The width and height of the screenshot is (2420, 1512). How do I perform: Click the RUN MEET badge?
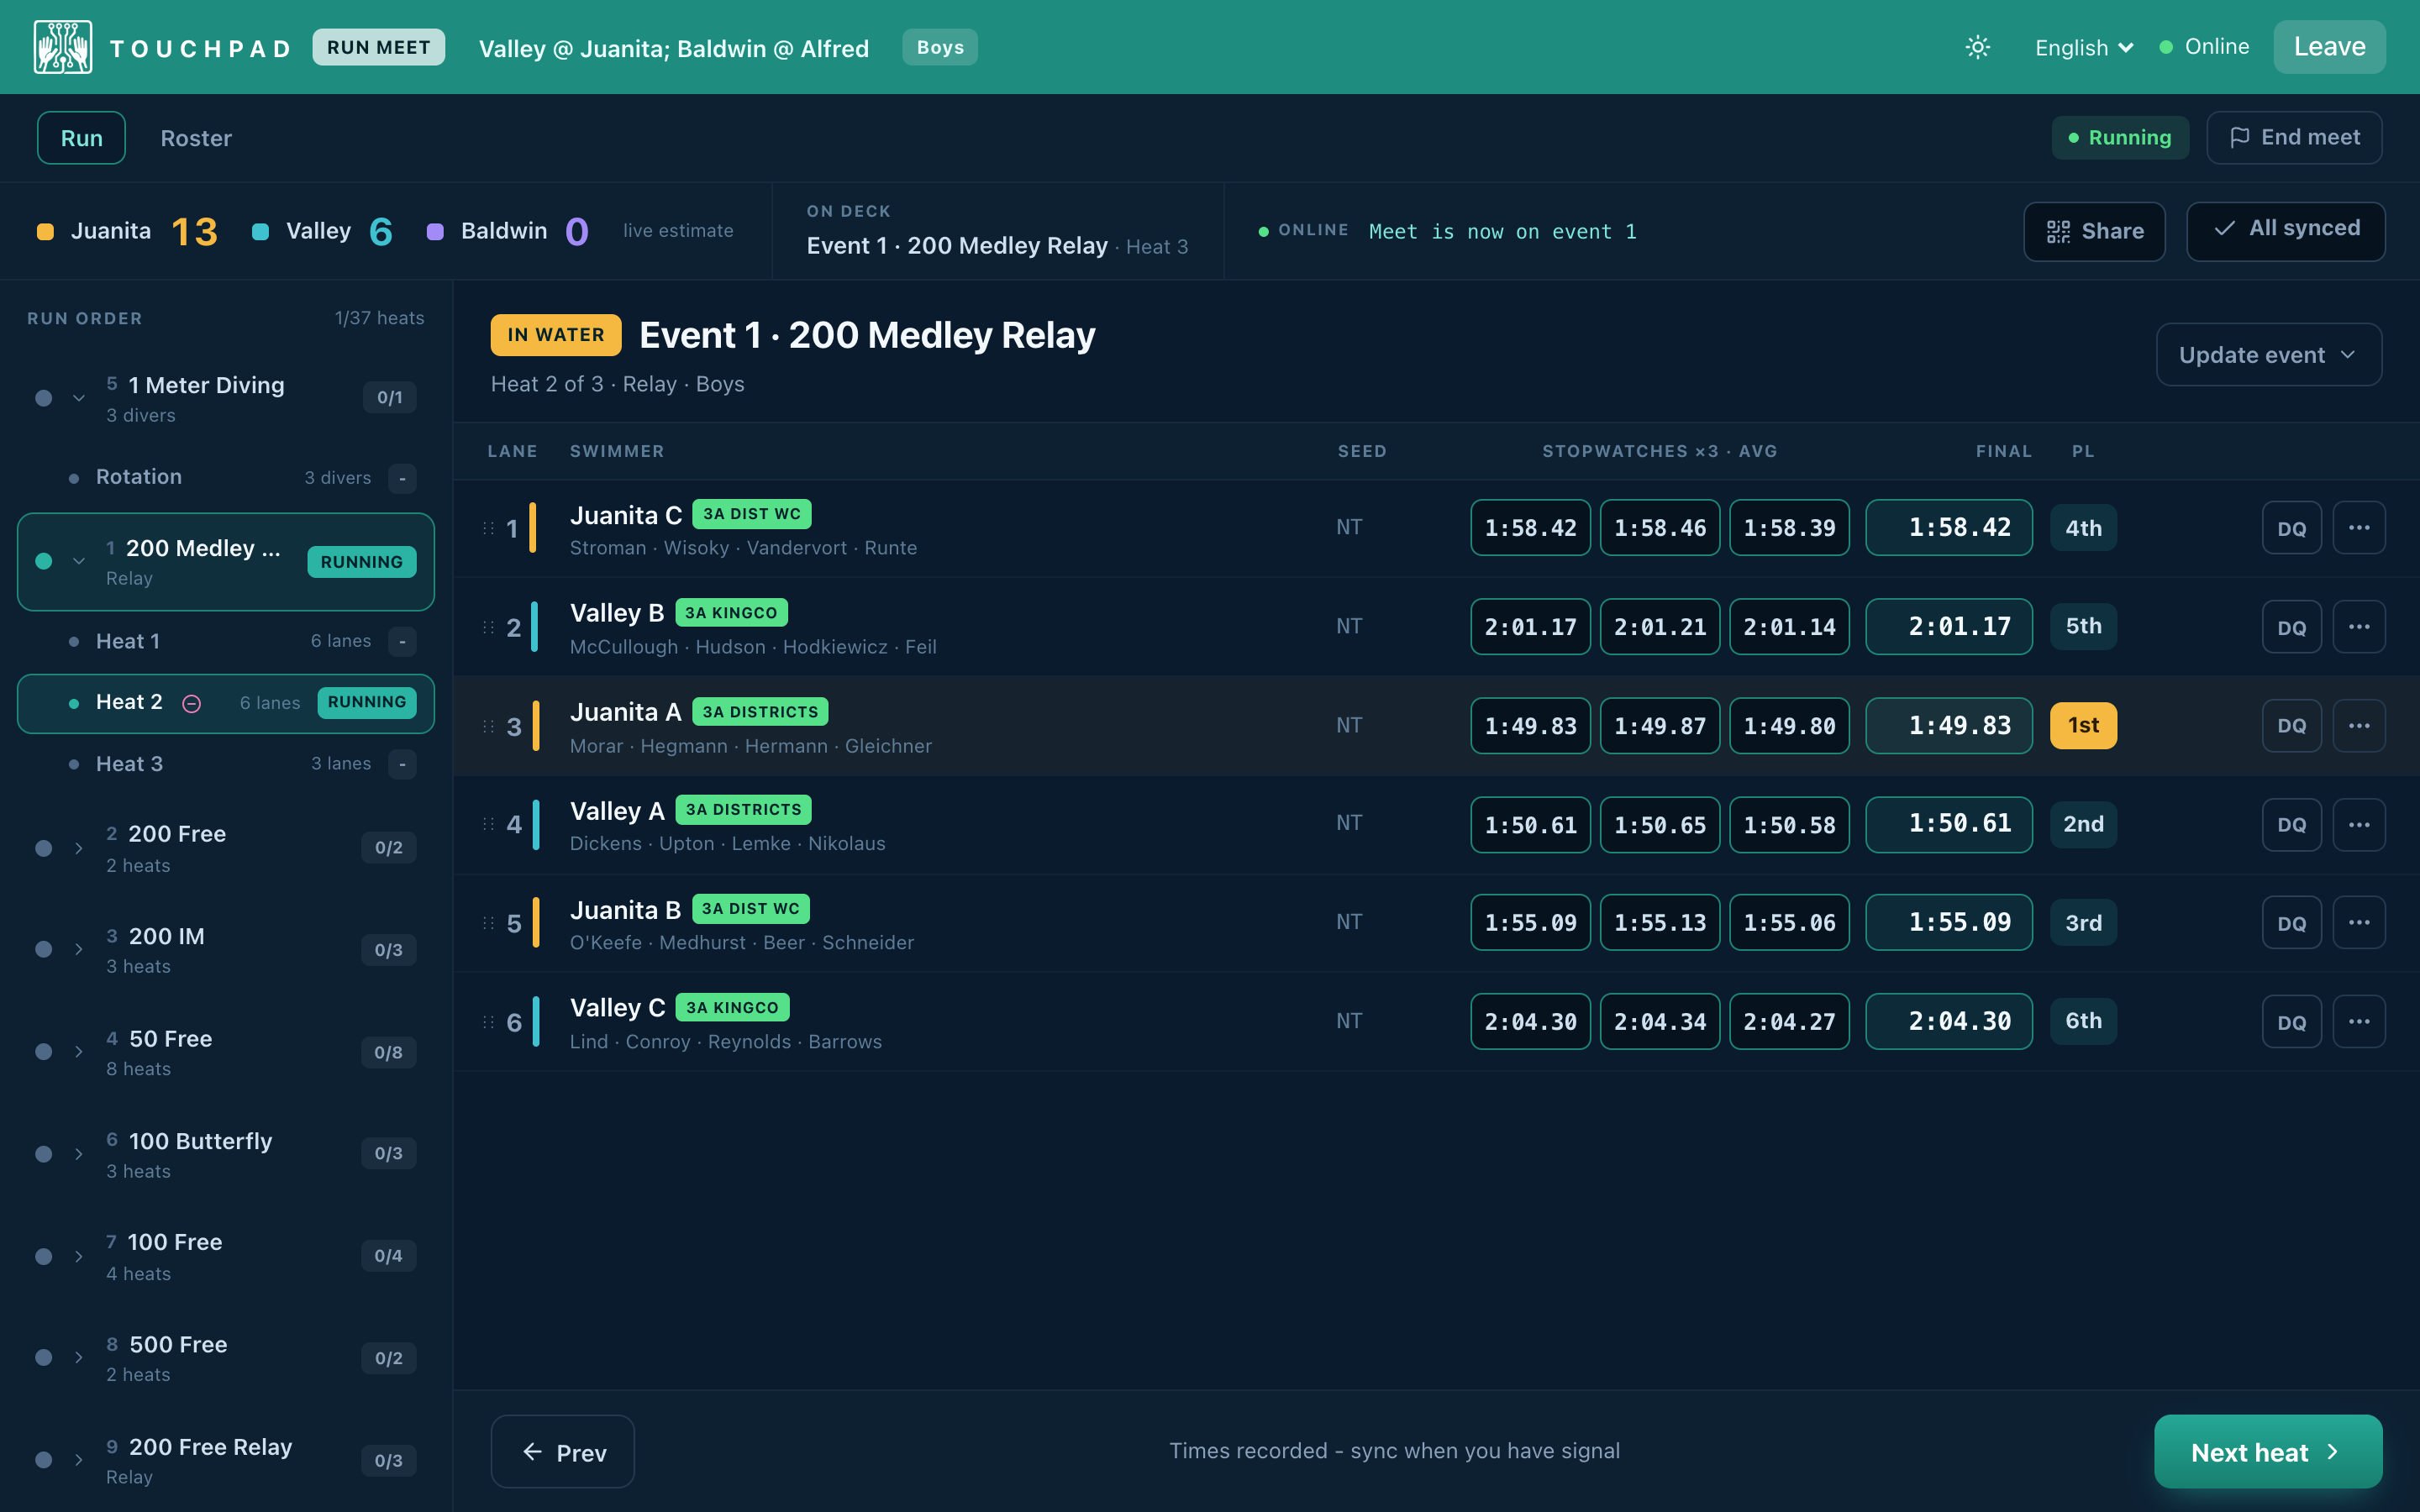378,47
